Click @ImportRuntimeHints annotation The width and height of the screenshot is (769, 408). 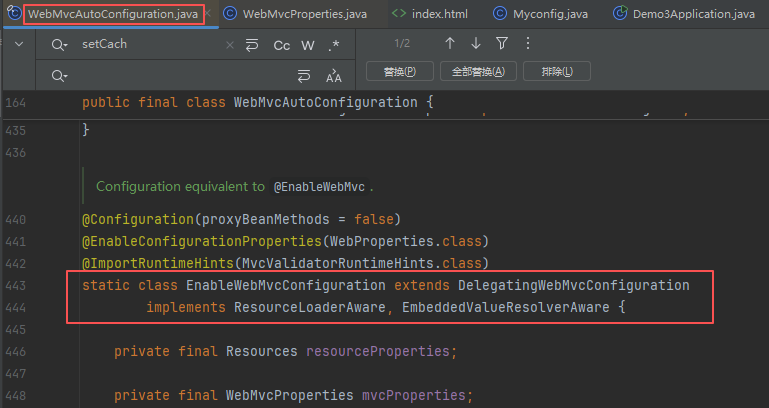click(158, 263)
